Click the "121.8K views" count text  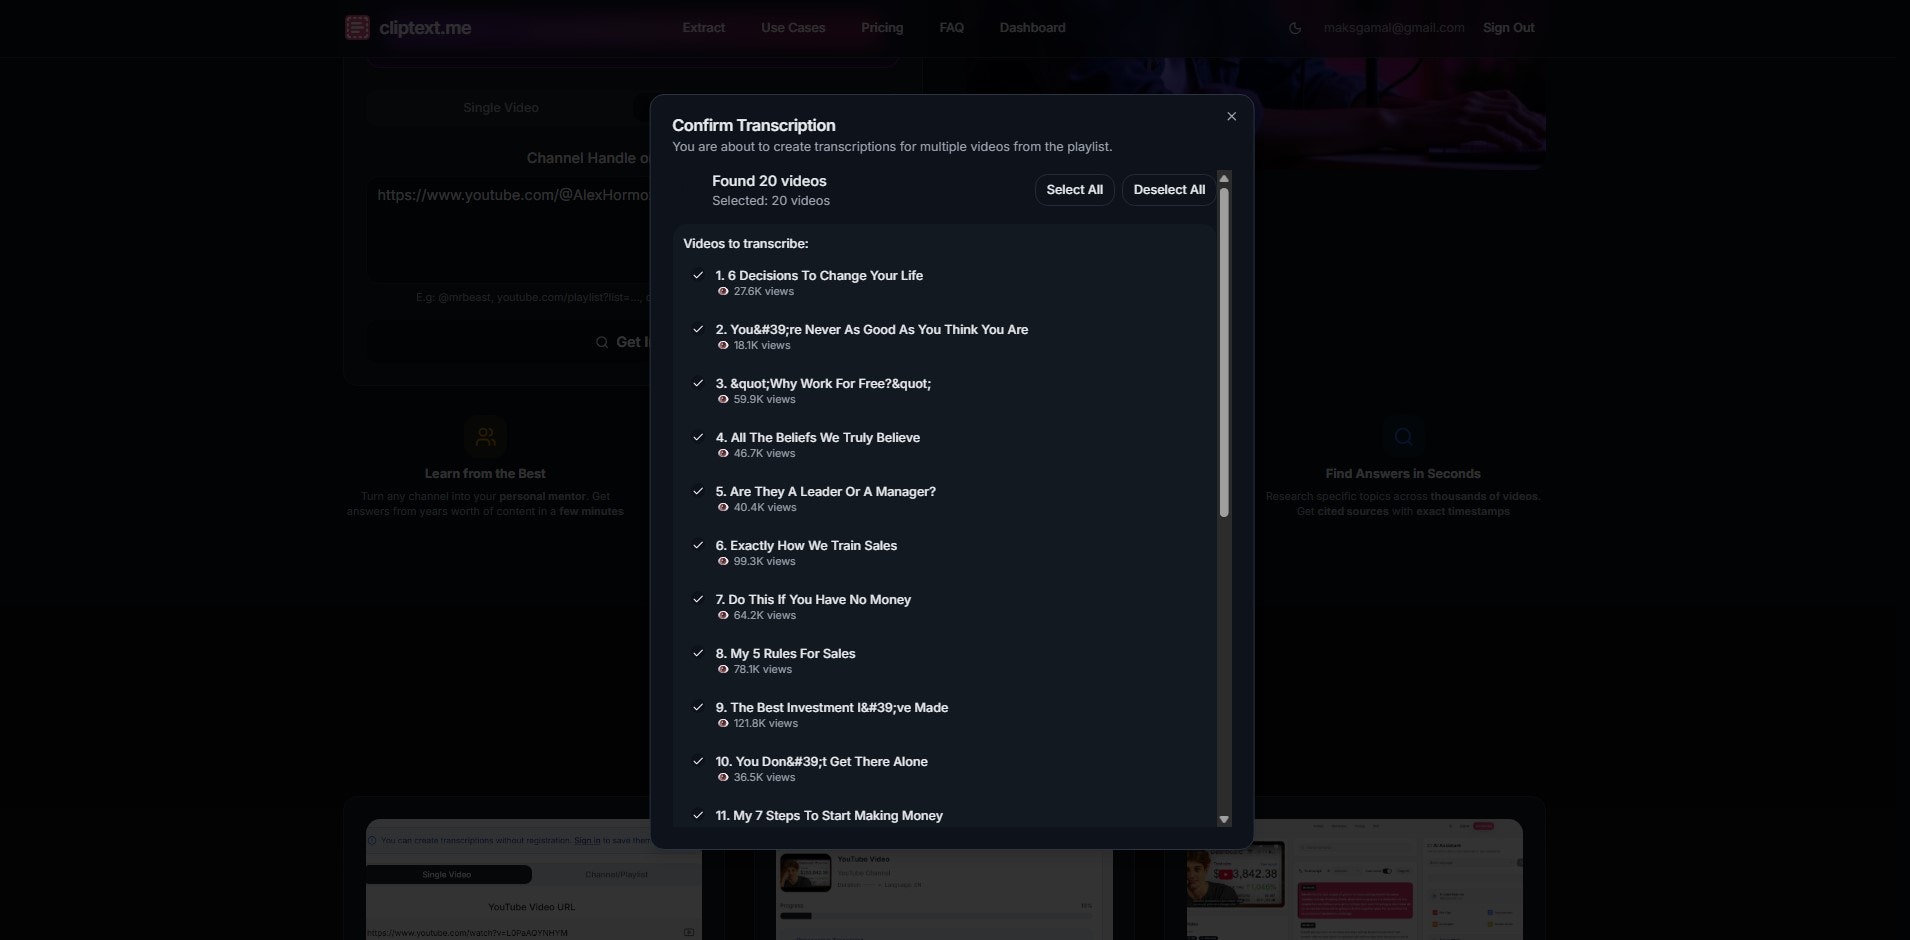(x=766, y=724)
